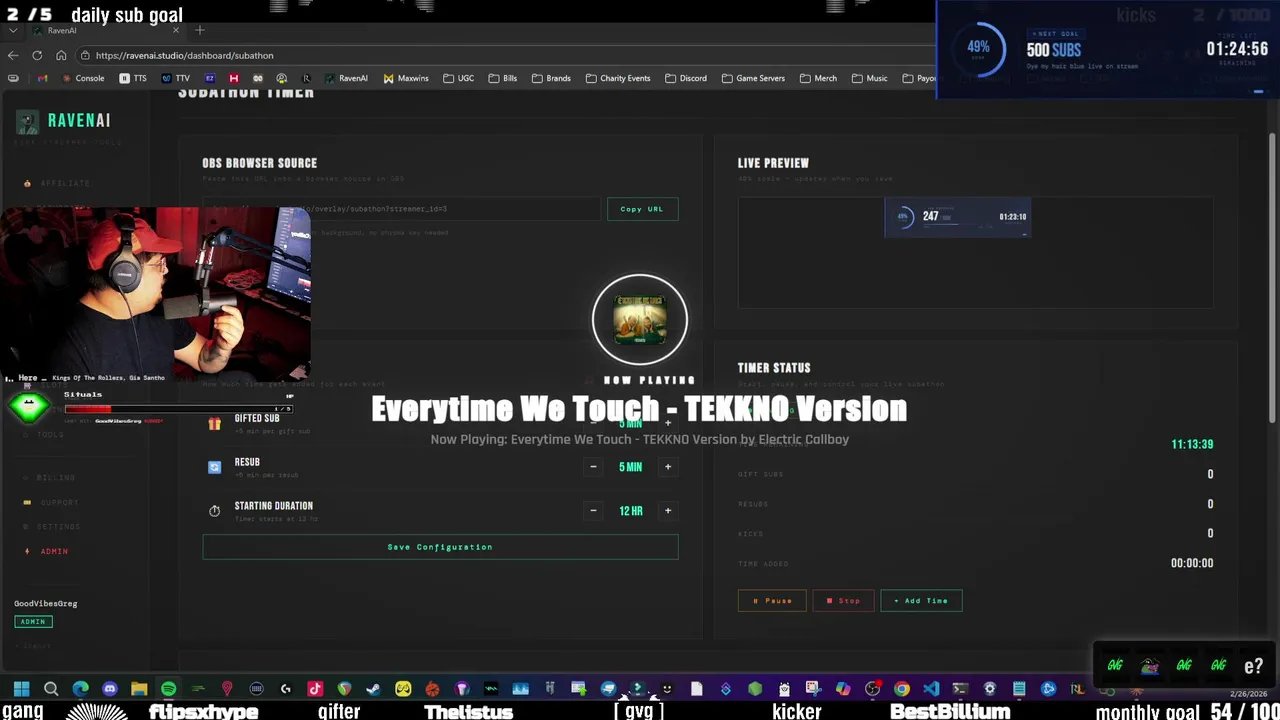Open File Explorer from taskbar

139,689
